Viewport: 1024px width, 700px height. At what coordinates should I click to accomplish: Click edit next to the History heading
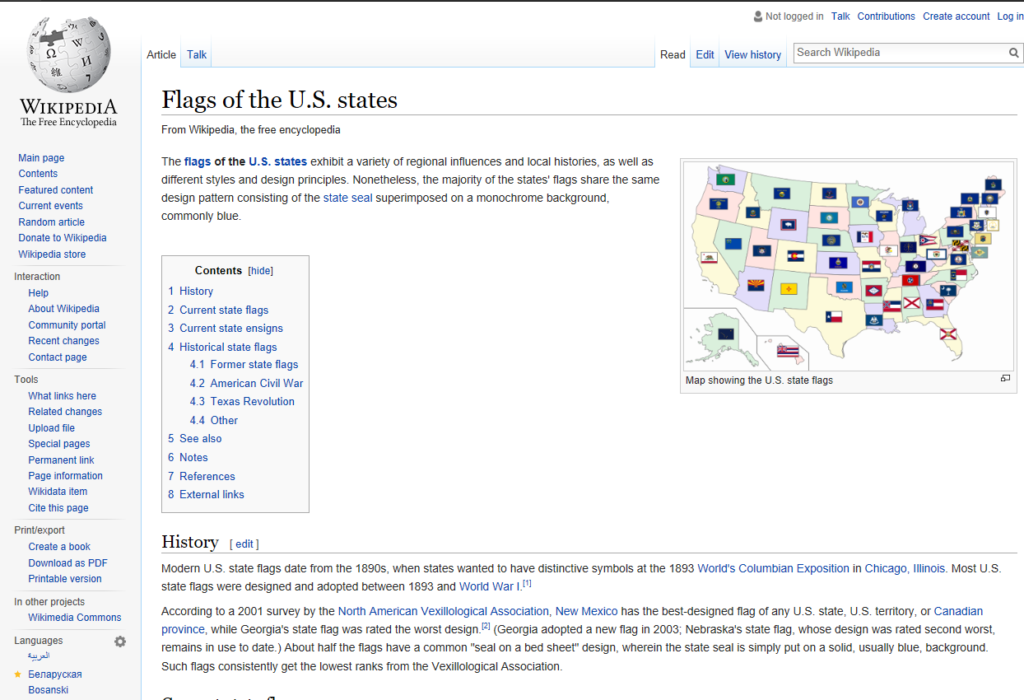244,543
